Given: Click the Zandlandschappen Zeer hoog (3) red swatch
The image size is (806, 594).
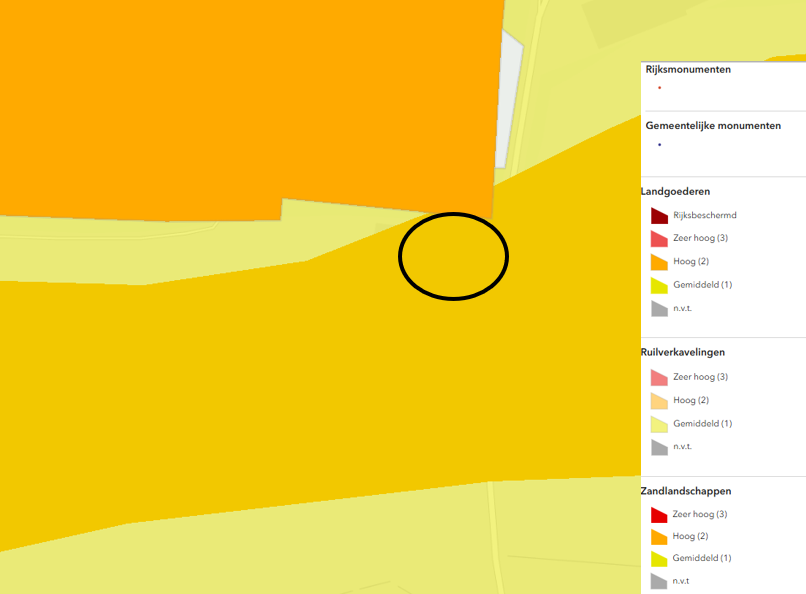Looking at the screenshot, I should [659, 515].
